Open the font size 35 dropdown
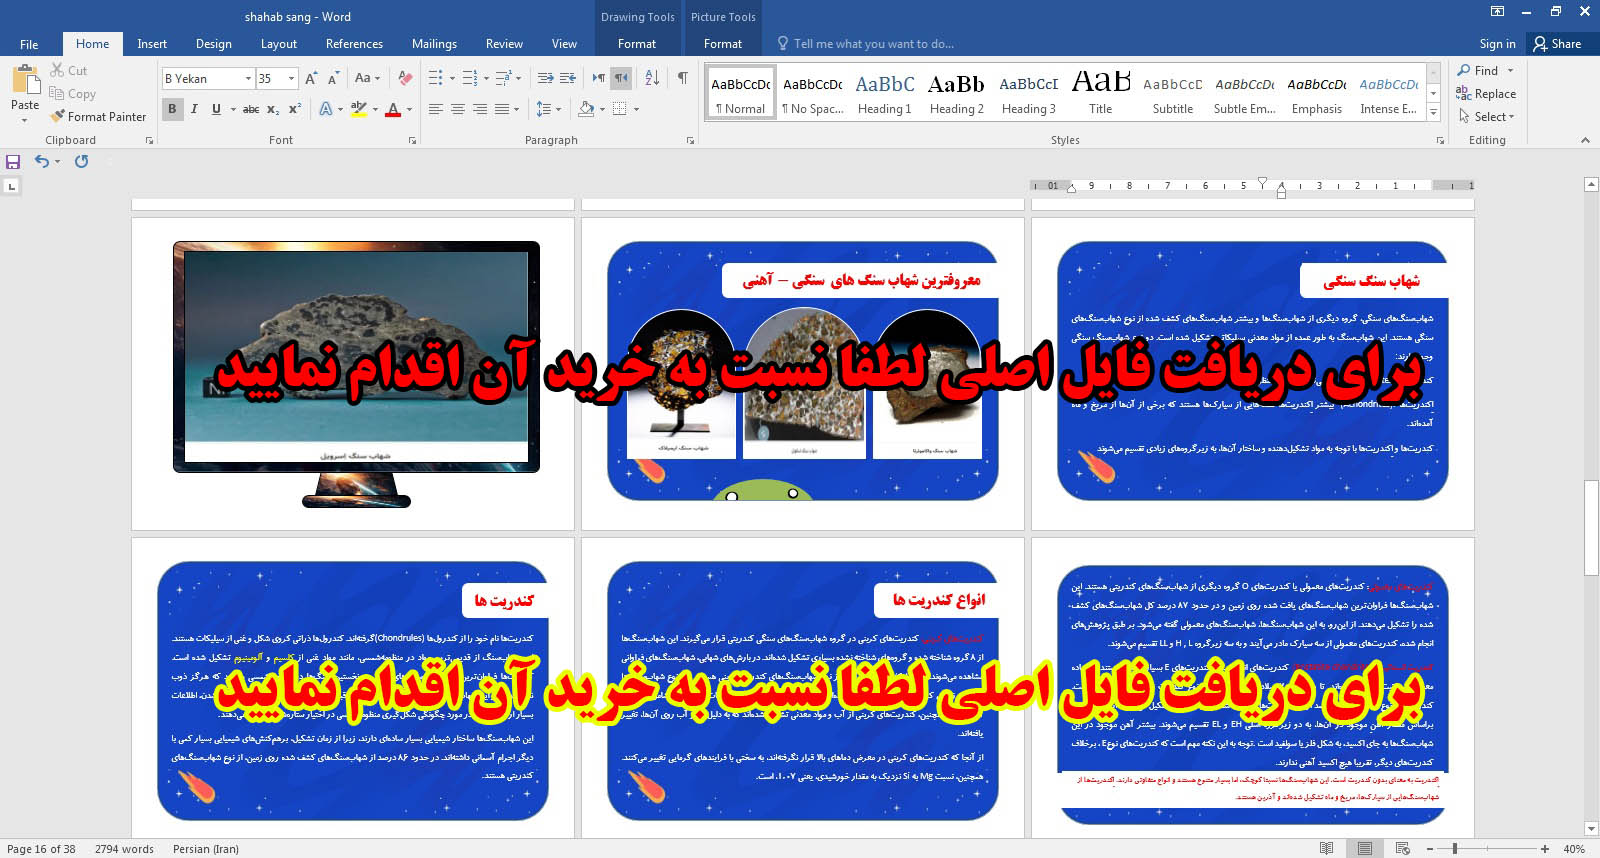This screenshot has width=1600, height=858. coord(291,78)
